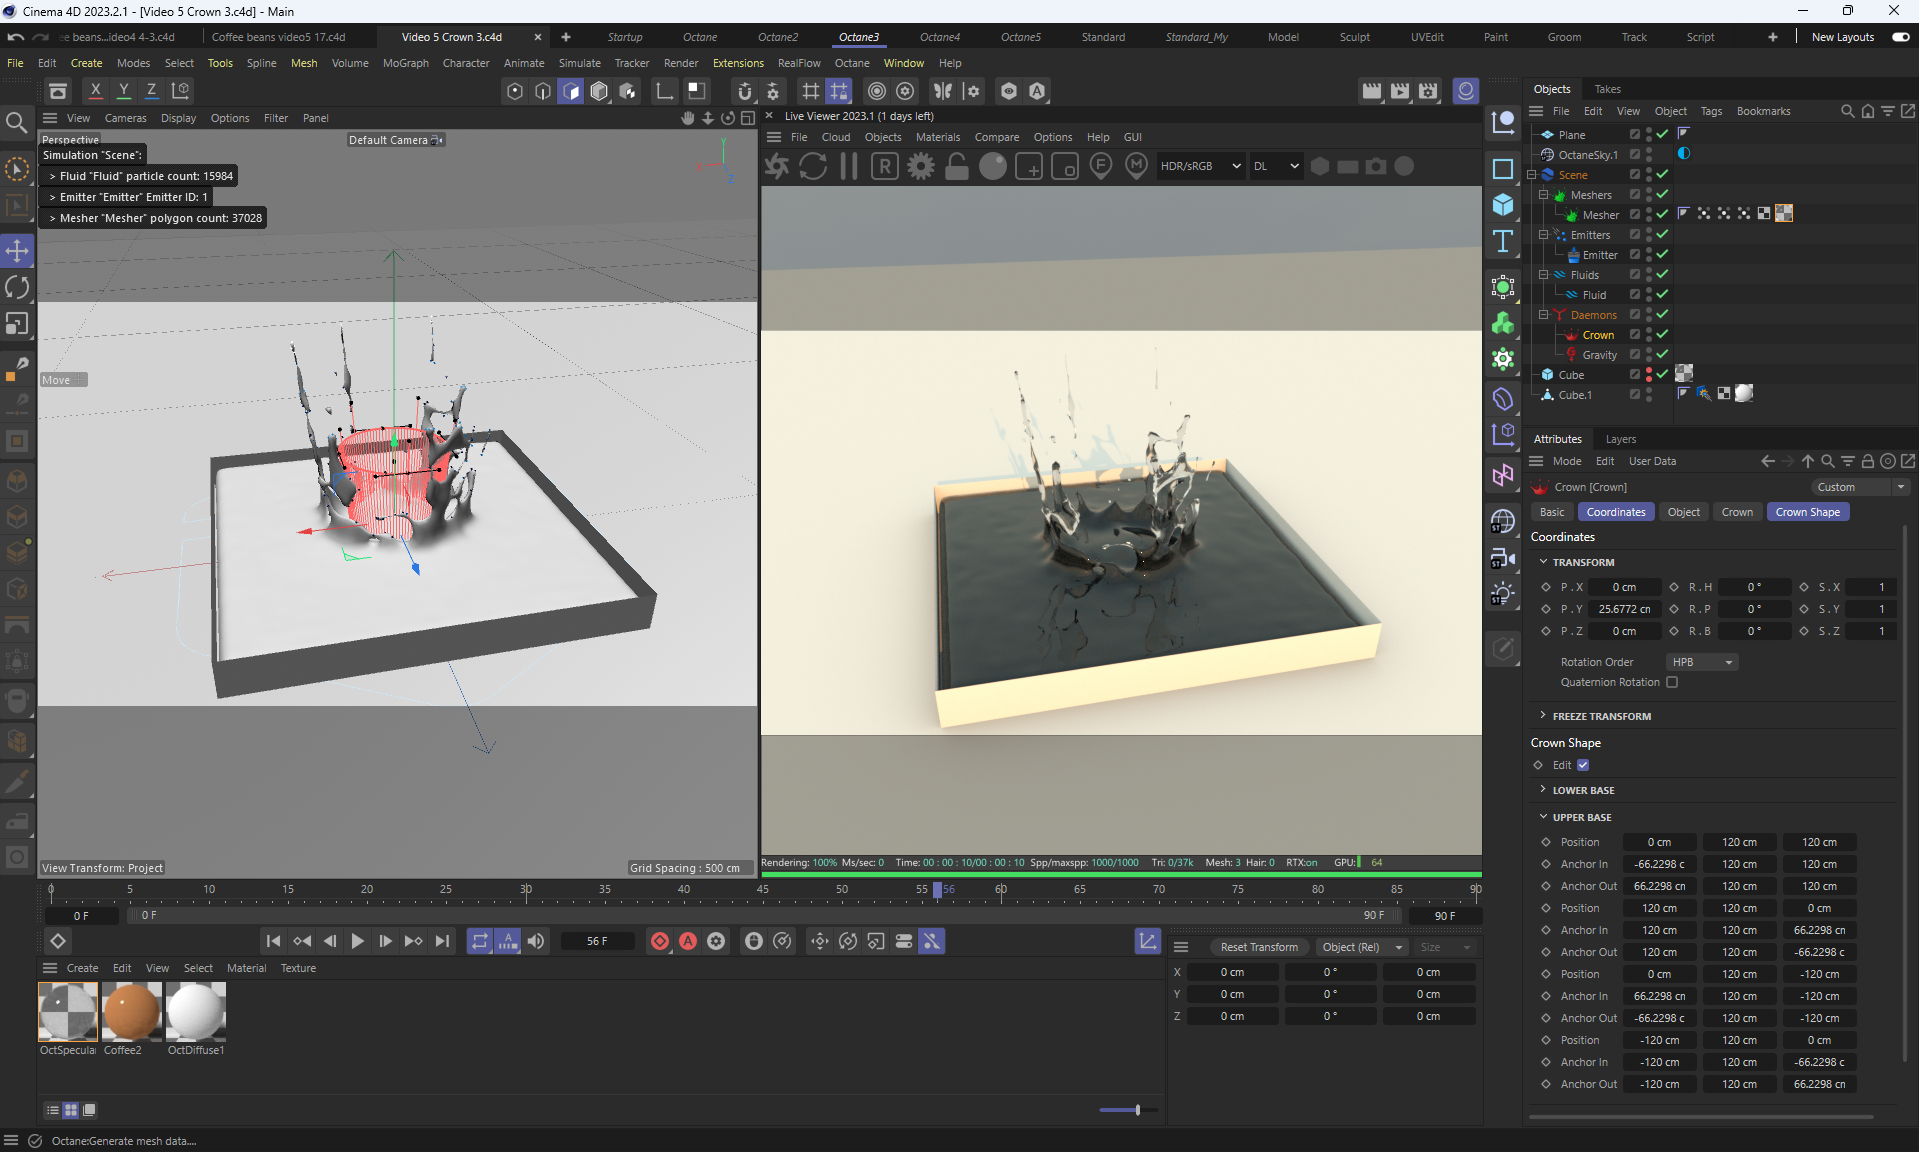Open Custom preset dropdown in Attributes

click(1860, 487)
